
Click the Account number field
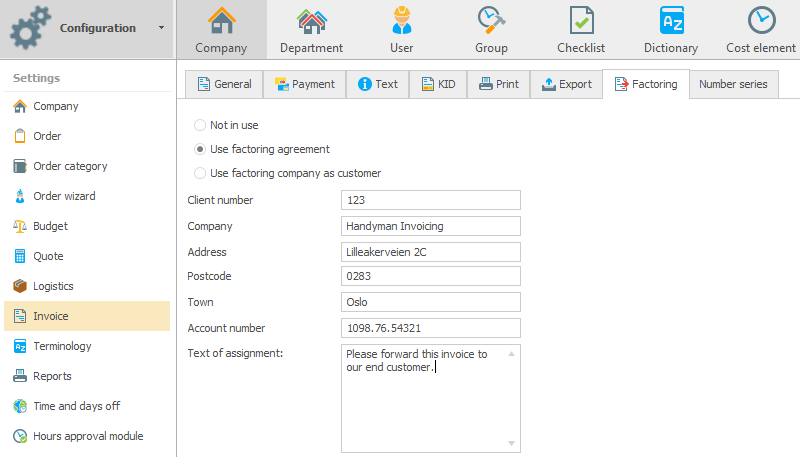tap(431, 328)
